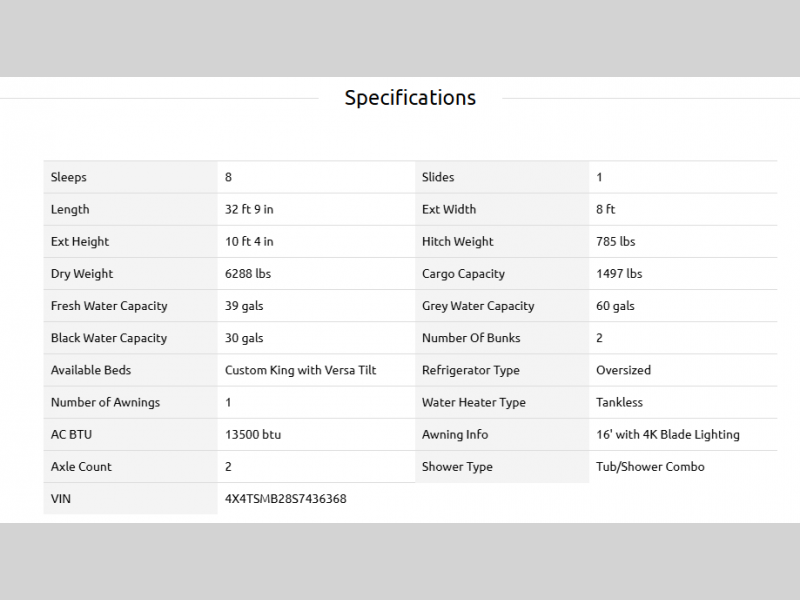Click the Specifications heading

tap(410, 98)
